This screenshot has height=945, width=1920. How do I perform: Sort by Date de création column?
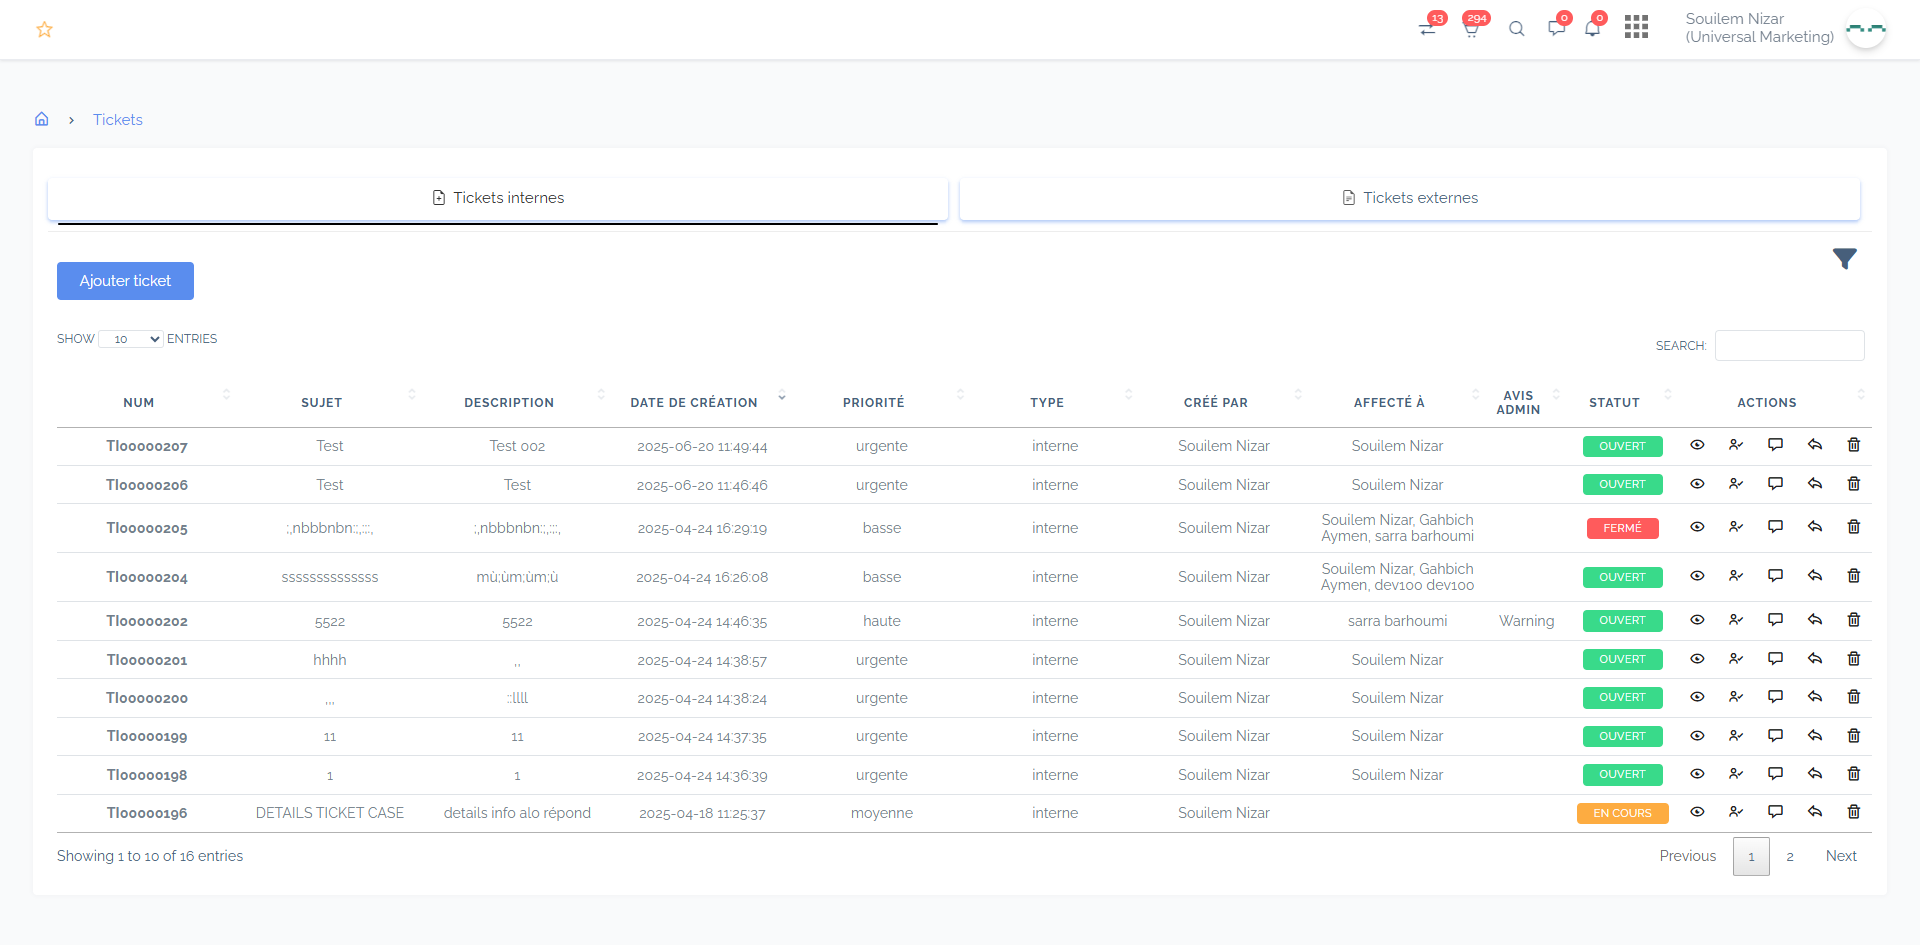[x=694, y=402]
